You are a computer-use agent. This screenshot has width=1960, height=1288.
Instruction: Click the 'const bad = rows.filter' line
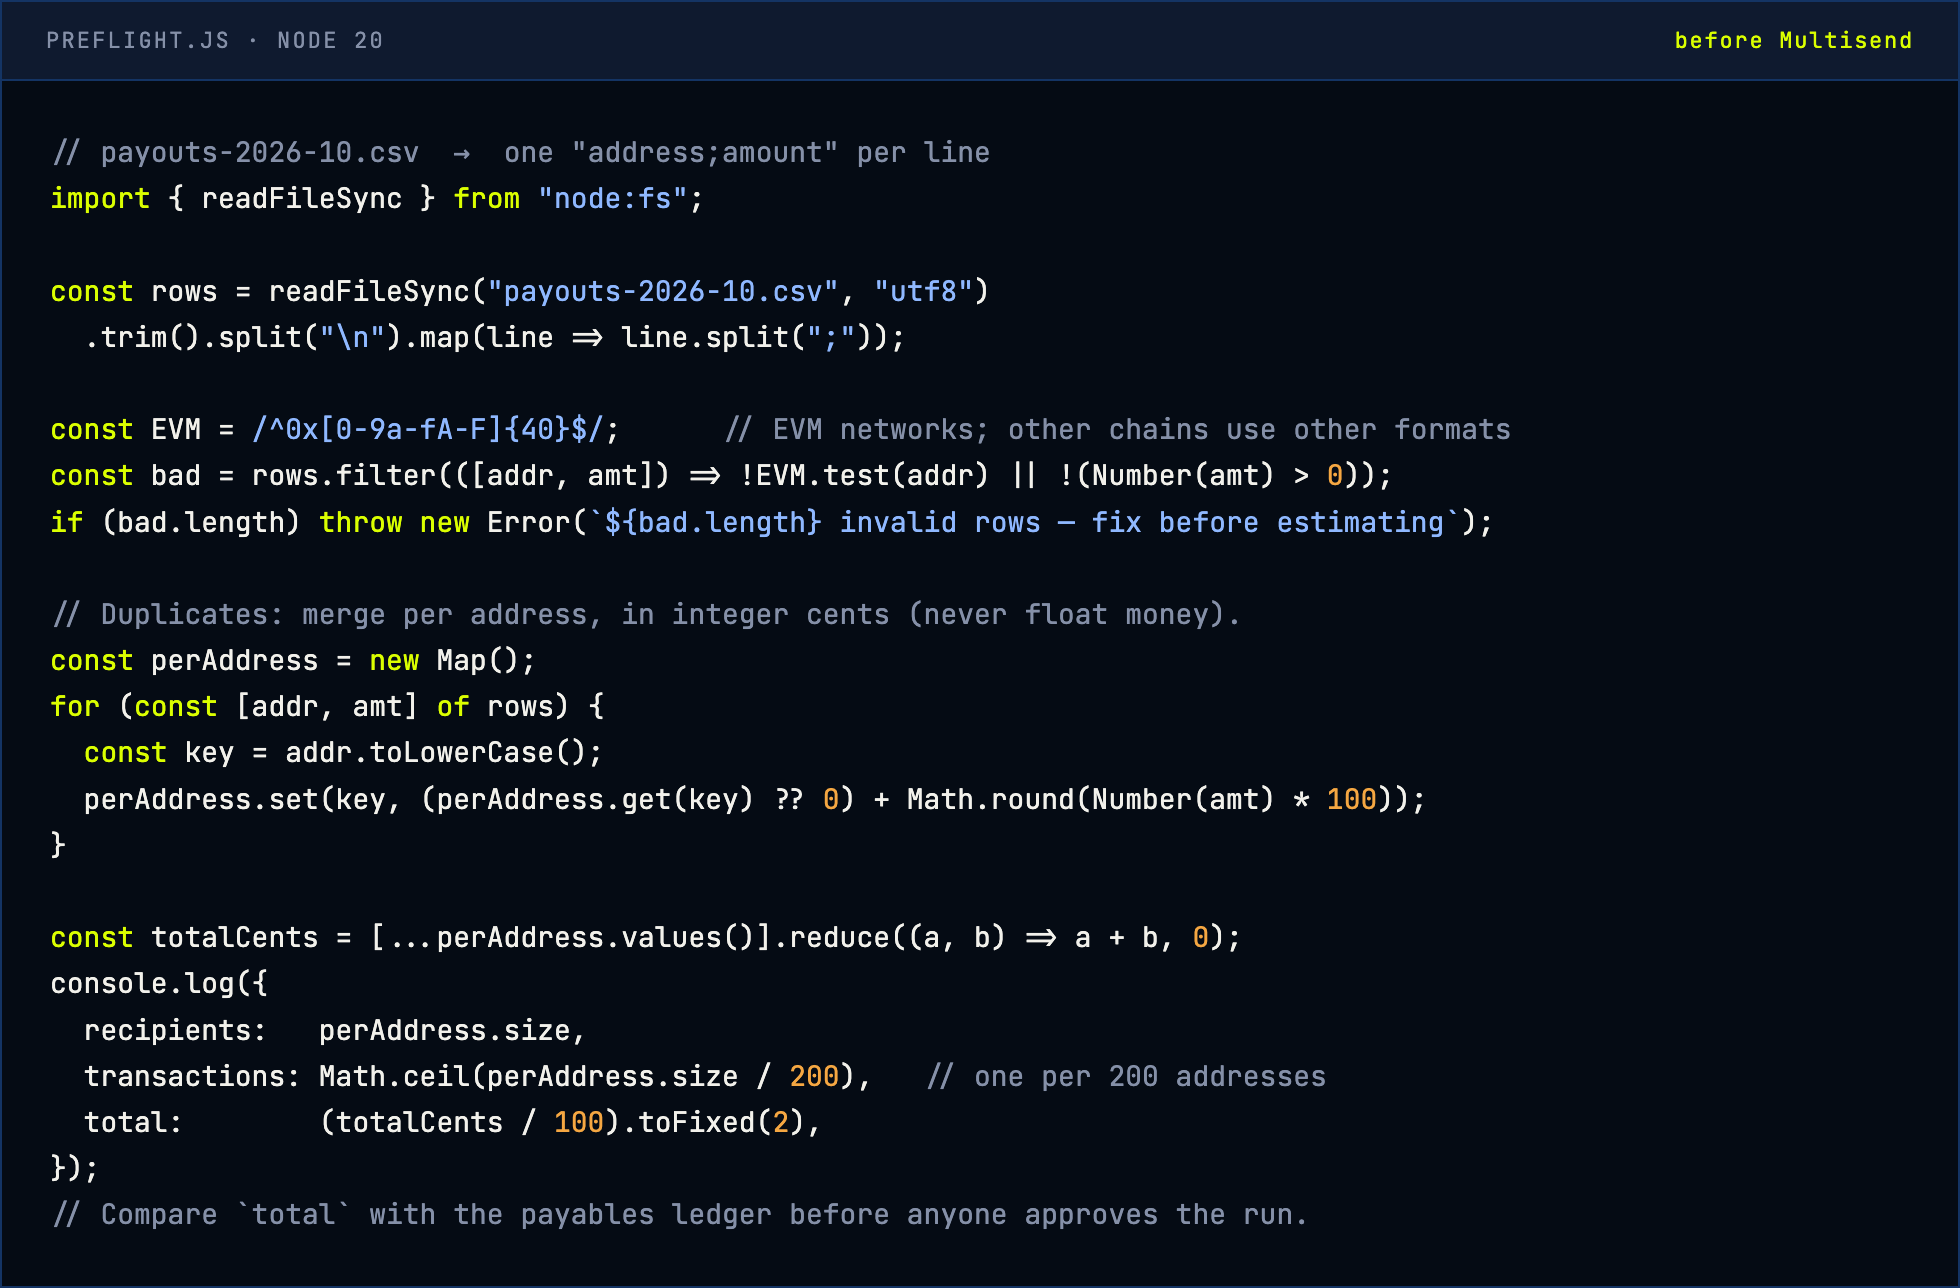click(x=721, y=476)
